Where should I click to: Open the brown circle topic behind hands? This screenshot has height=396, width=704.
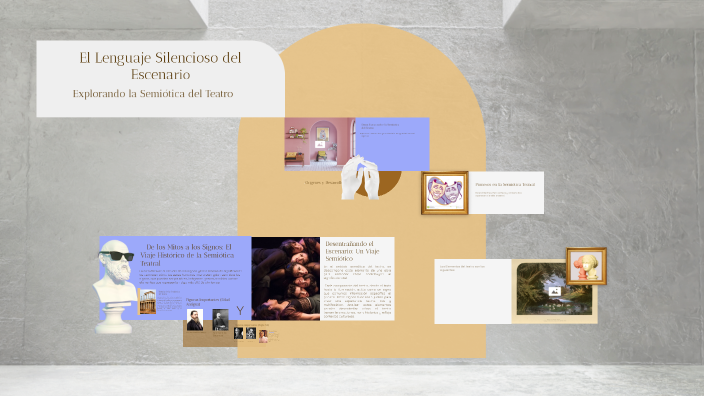pyautogui.click(x=389, y=183)
